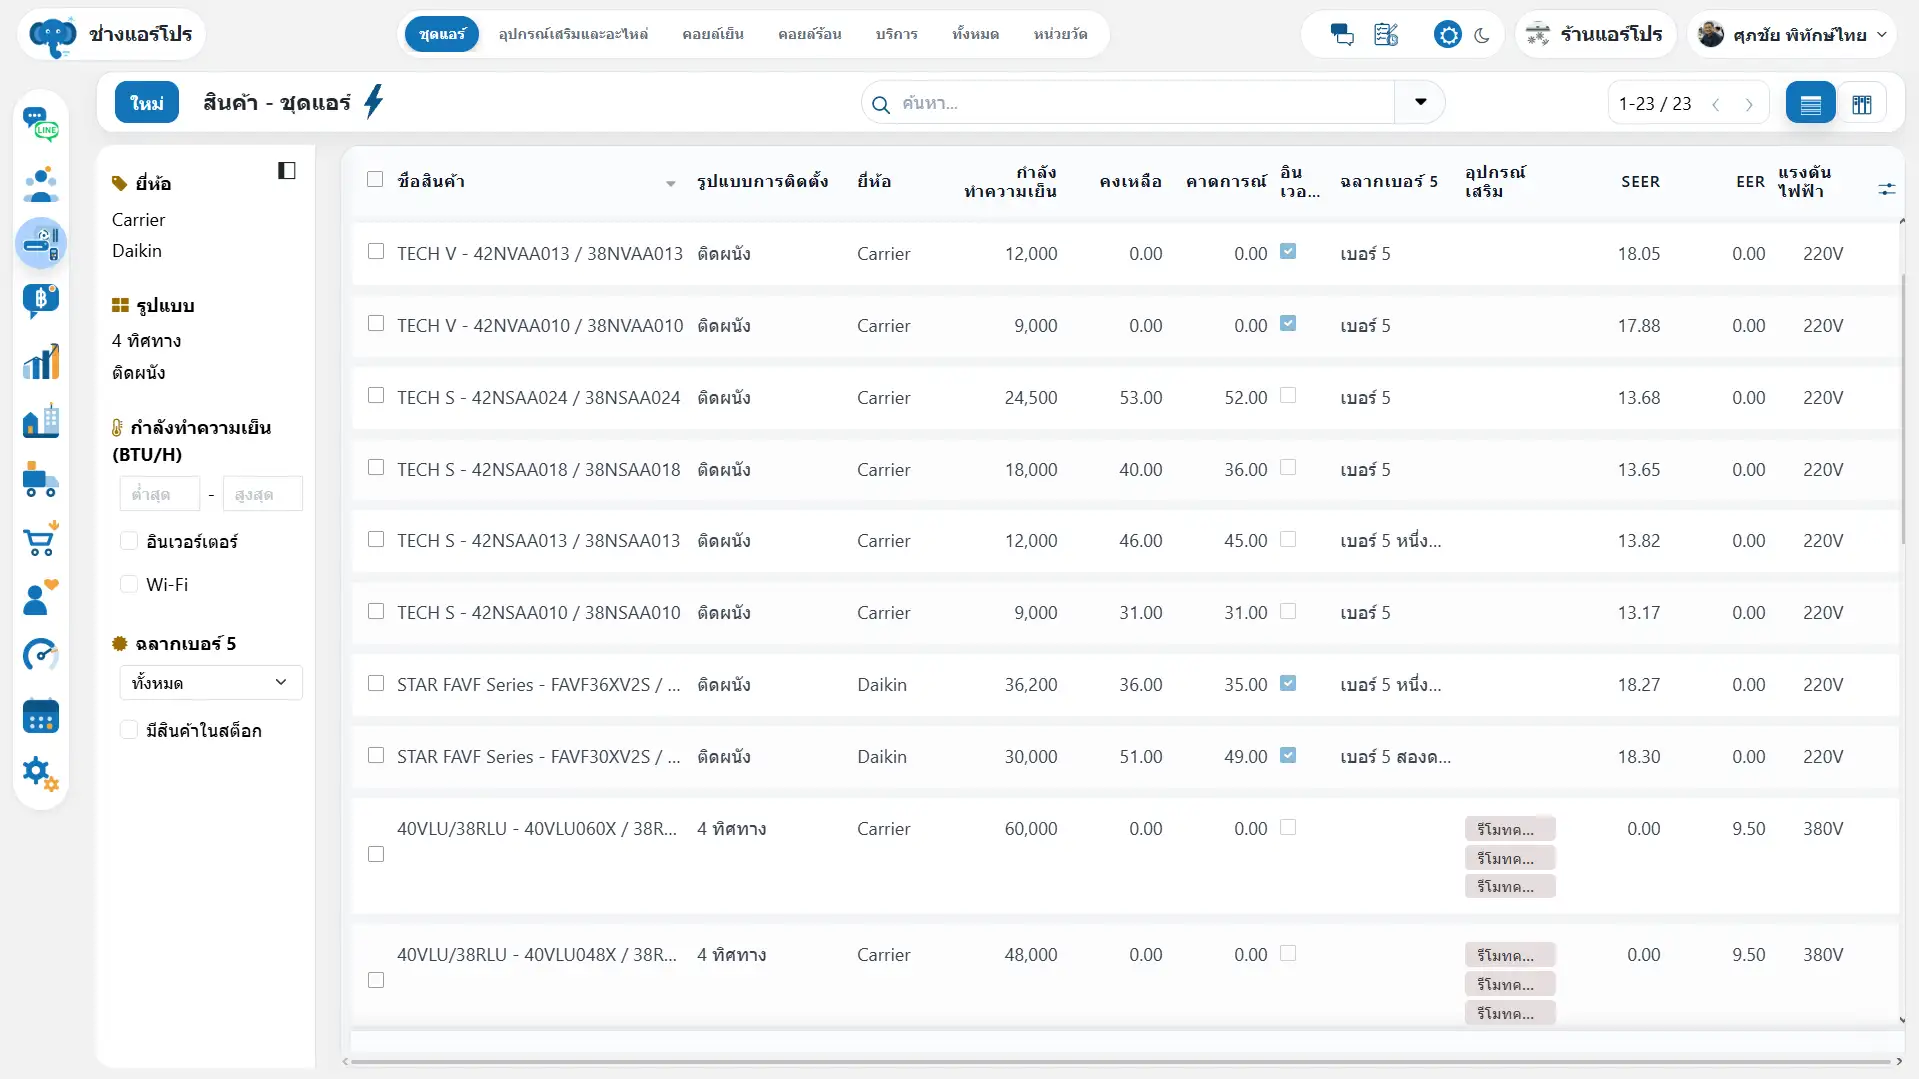
Task: Click the minimum BTU input field
Action: click(x=160, y=494)
